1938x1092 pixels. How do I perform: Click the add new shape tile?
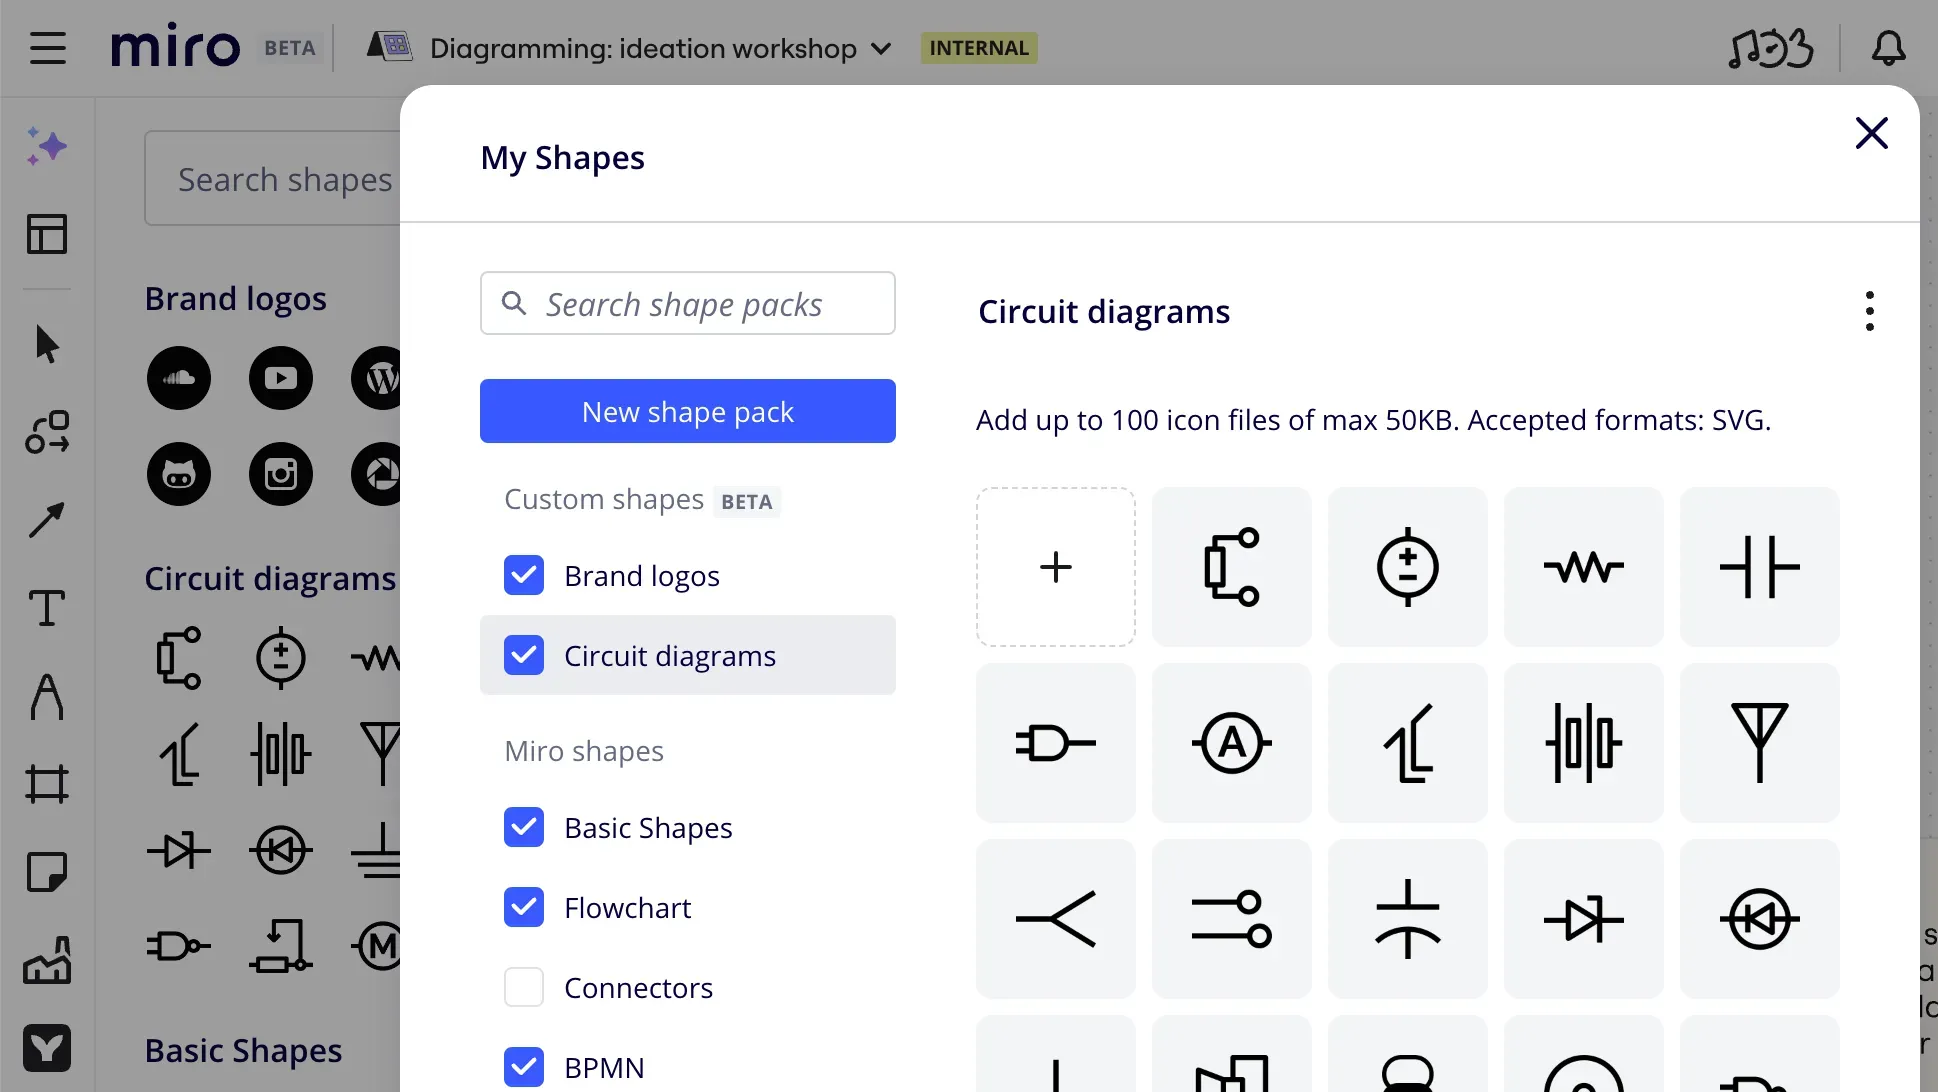[1056, 567]
